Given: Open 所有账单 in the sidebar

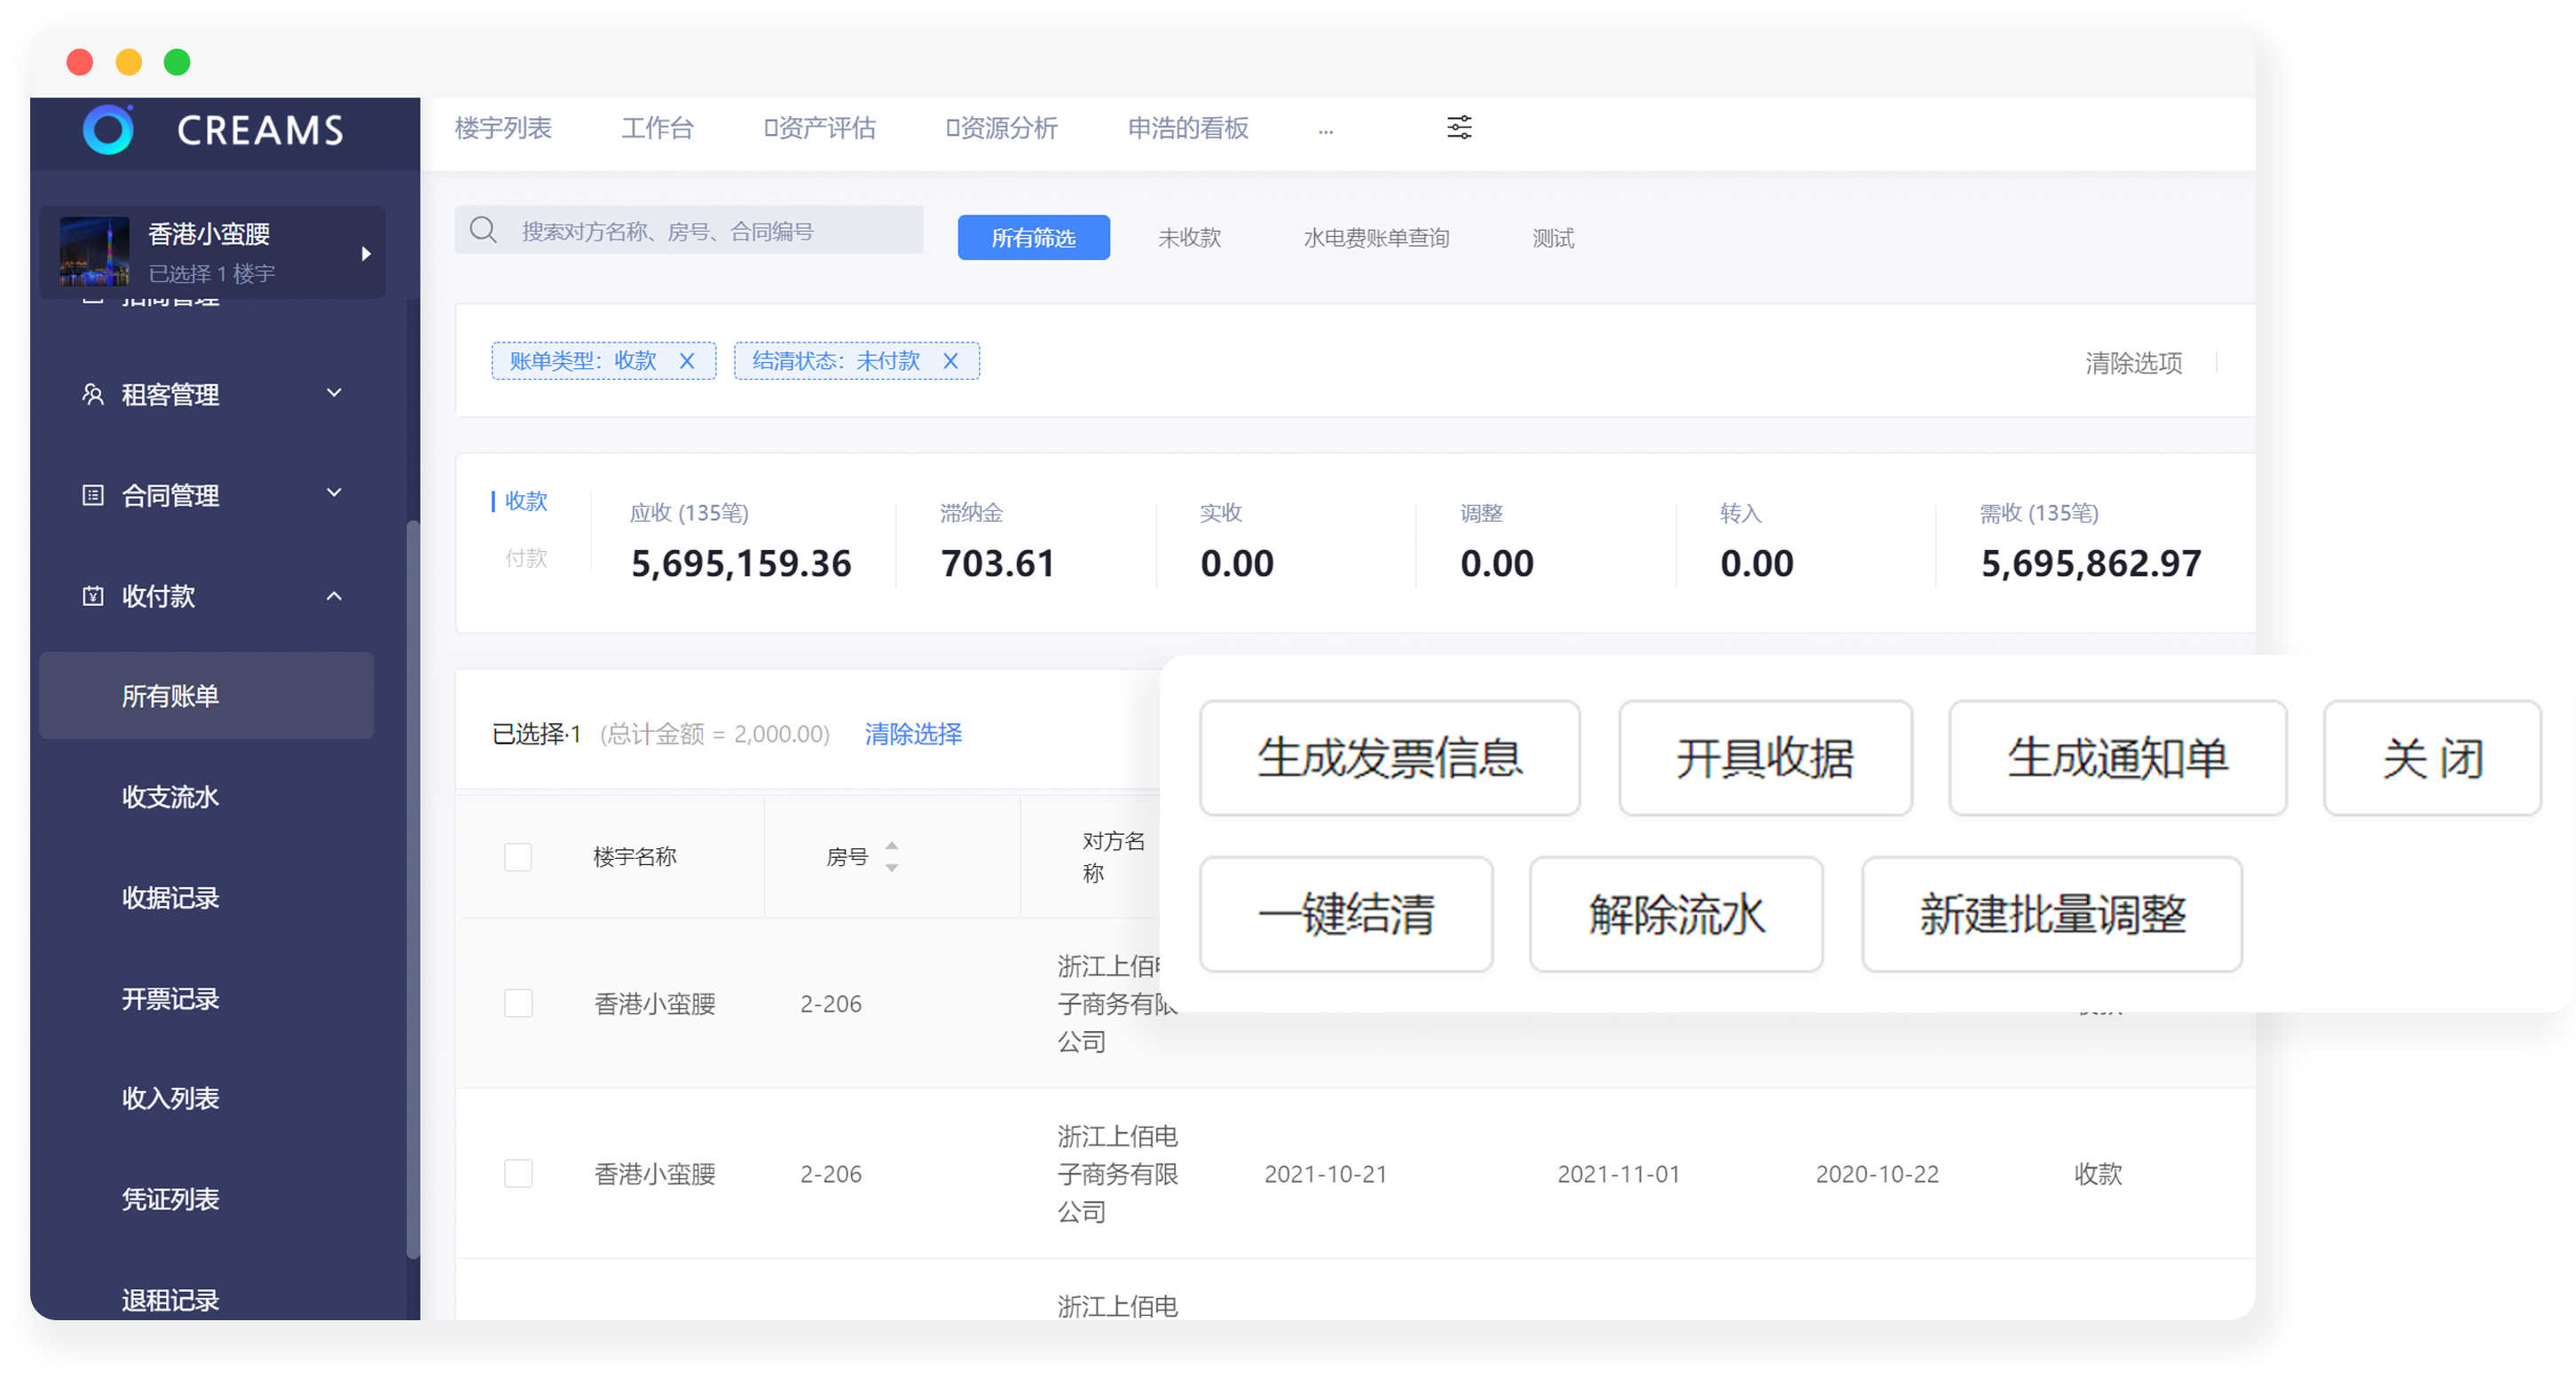Looking at the screenshot, I should 206,696.
